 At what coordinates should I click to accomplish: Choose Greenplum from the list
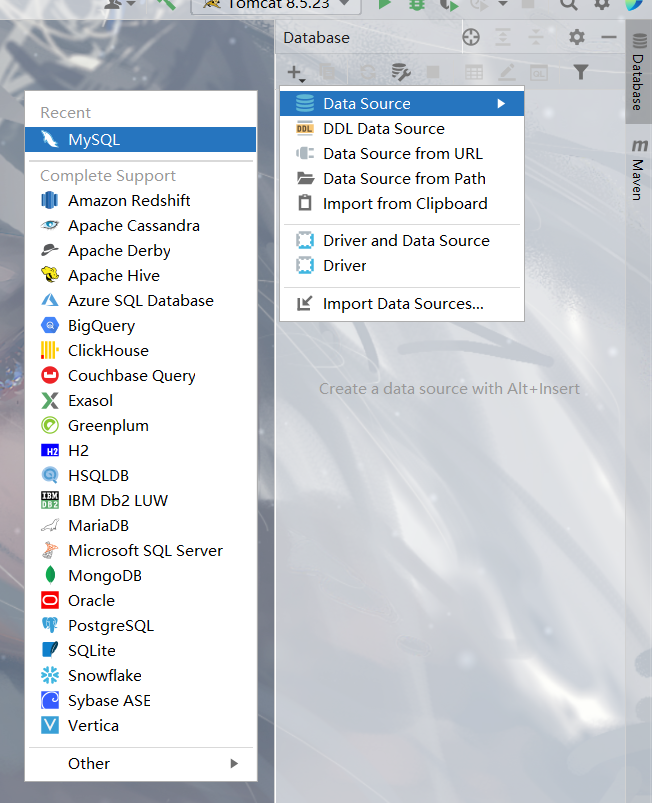pyautogui.click(x=140, y=426)
